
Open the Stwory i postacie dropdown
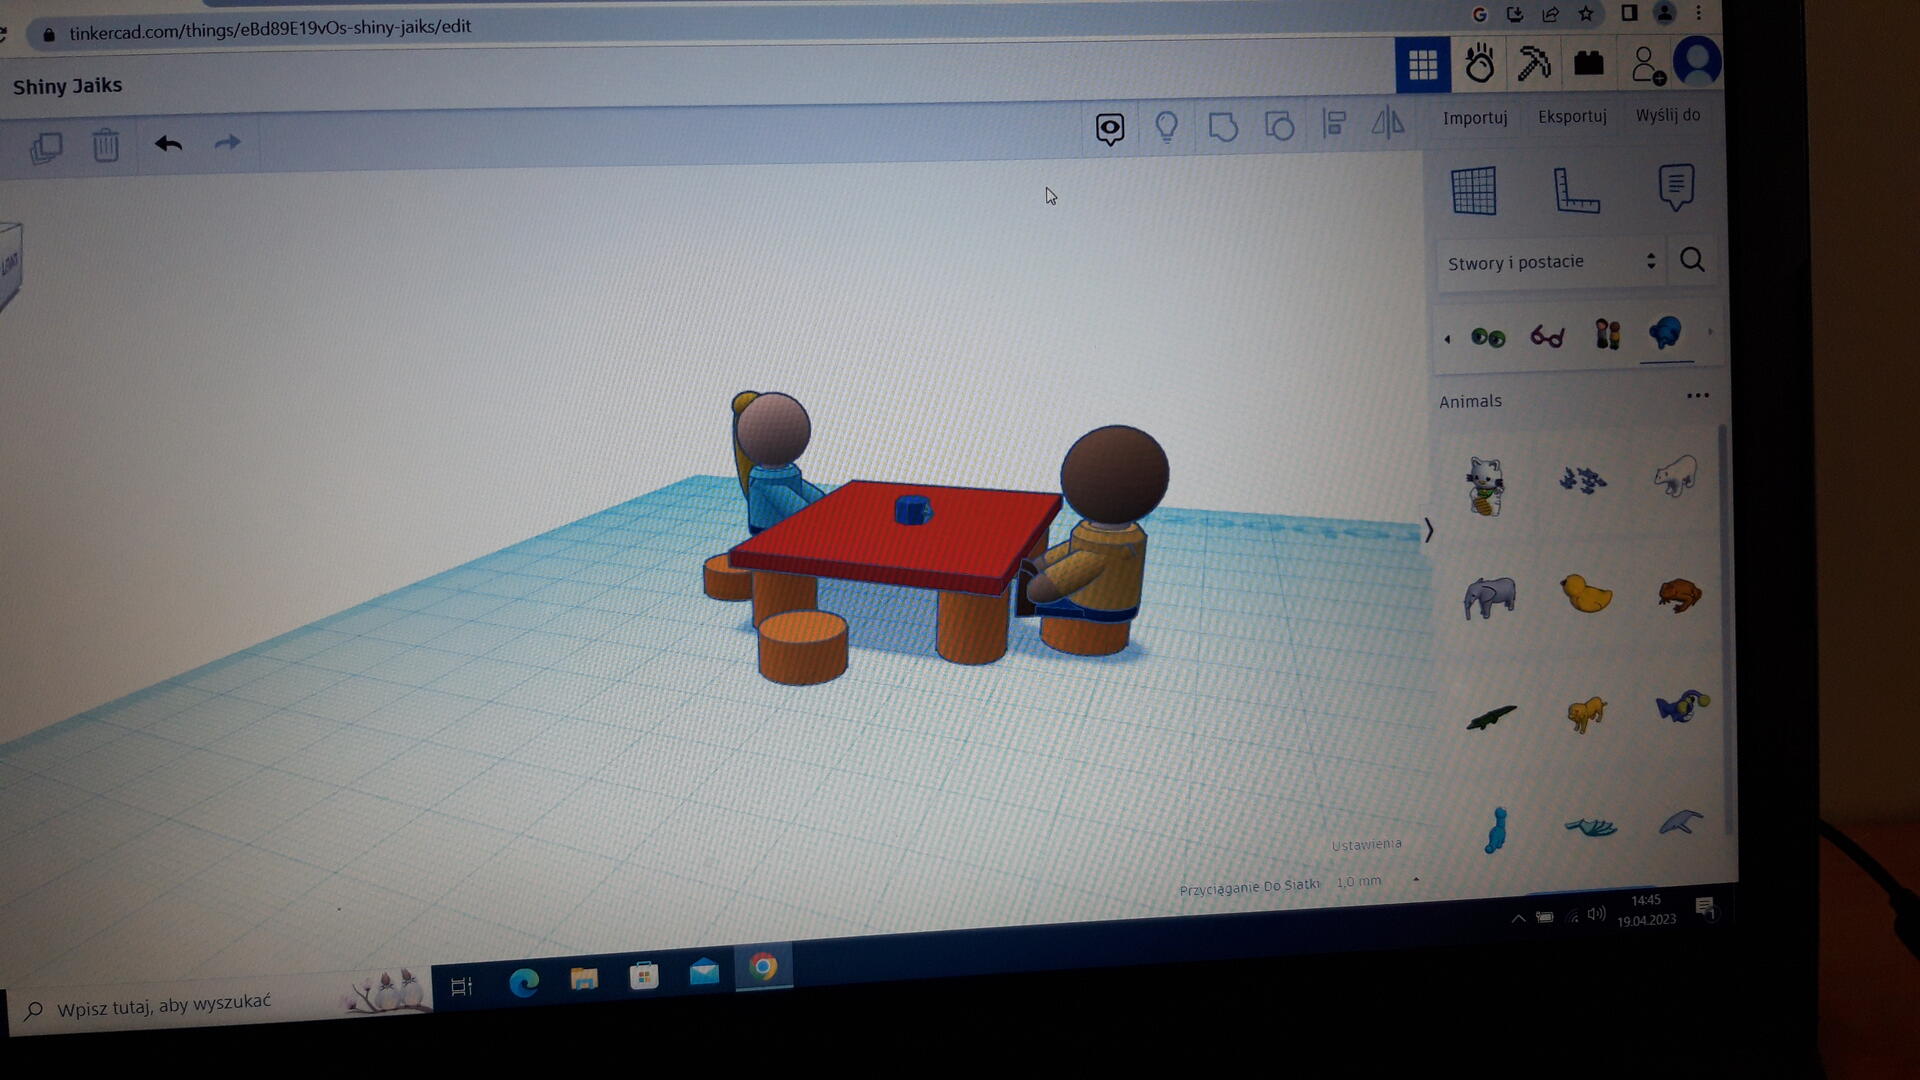(1550, 262)
